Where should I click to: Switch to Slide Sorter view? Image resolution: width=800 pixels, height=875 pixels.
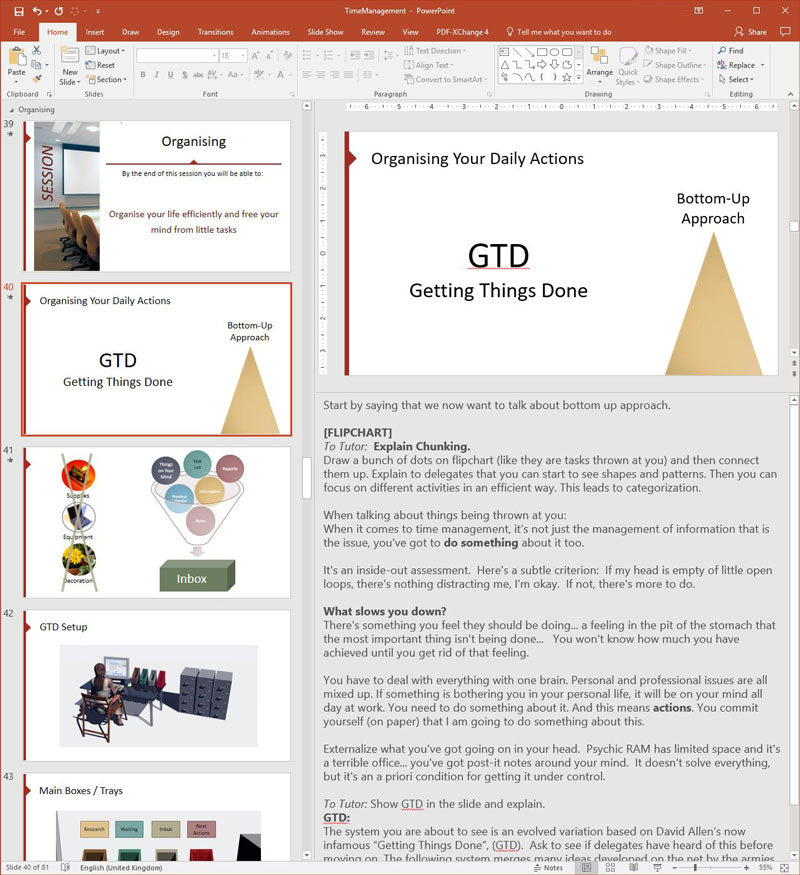click(x=610, y=868)
